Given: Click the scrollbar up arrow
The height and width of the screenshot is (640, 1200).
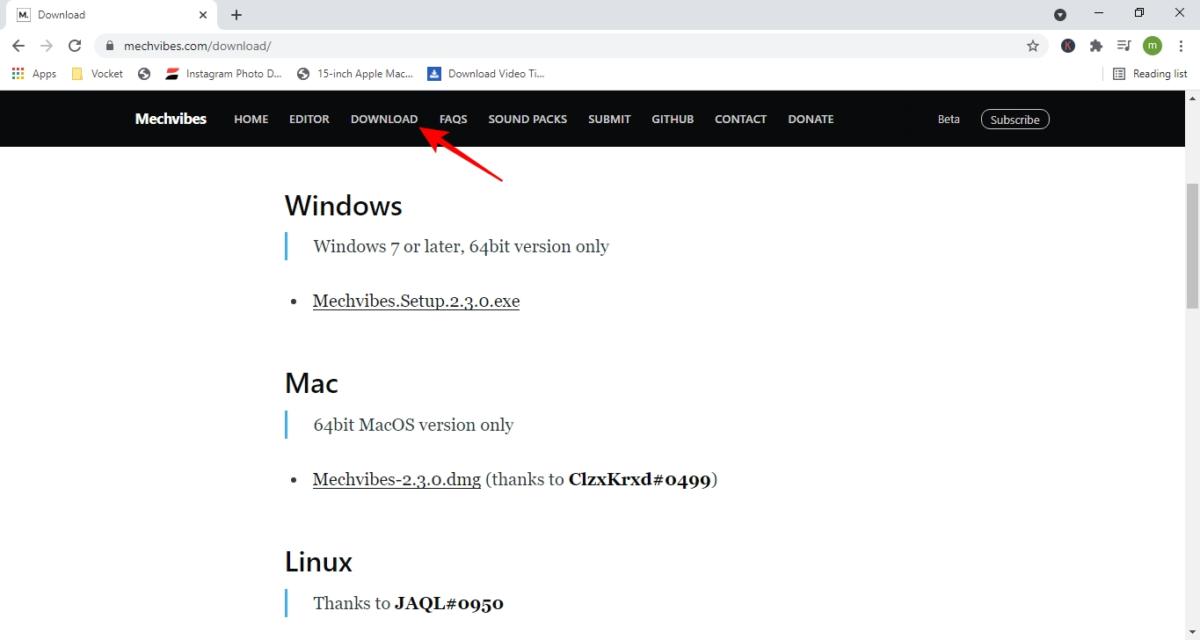Looking at the screenshot, I should [x=1192, y=98].
